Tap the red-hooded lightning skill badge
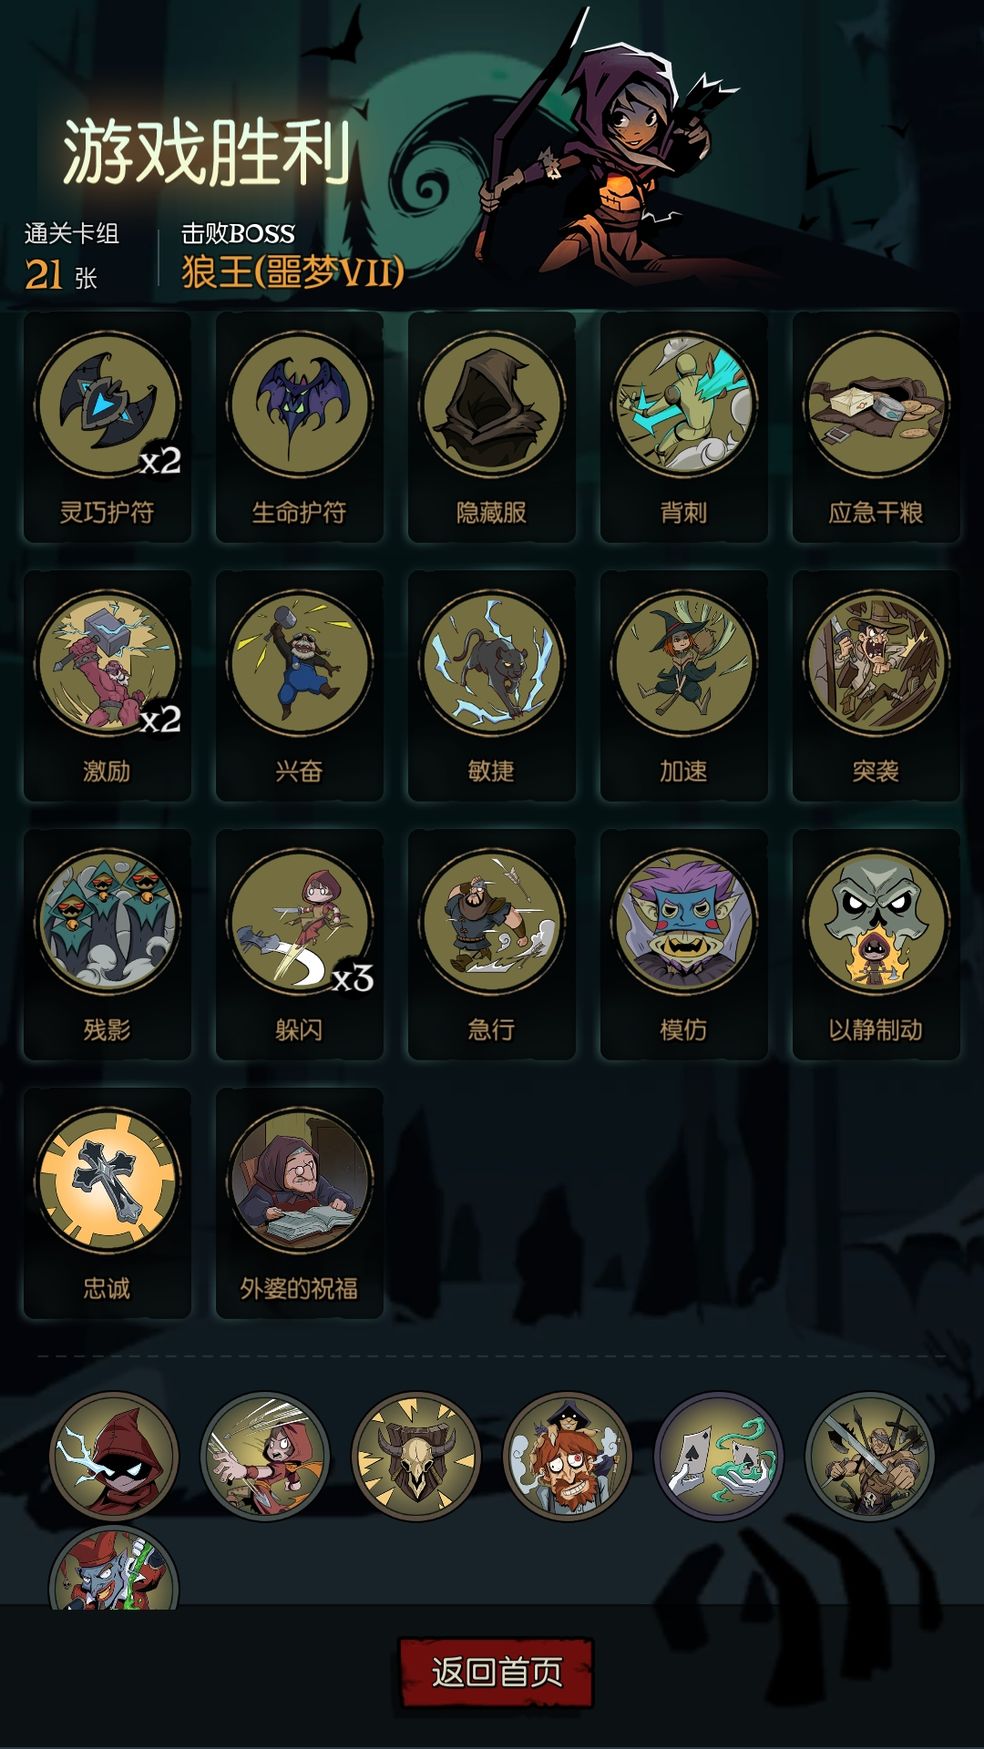The image size is (984, 1749). [x=114, y=1456]
